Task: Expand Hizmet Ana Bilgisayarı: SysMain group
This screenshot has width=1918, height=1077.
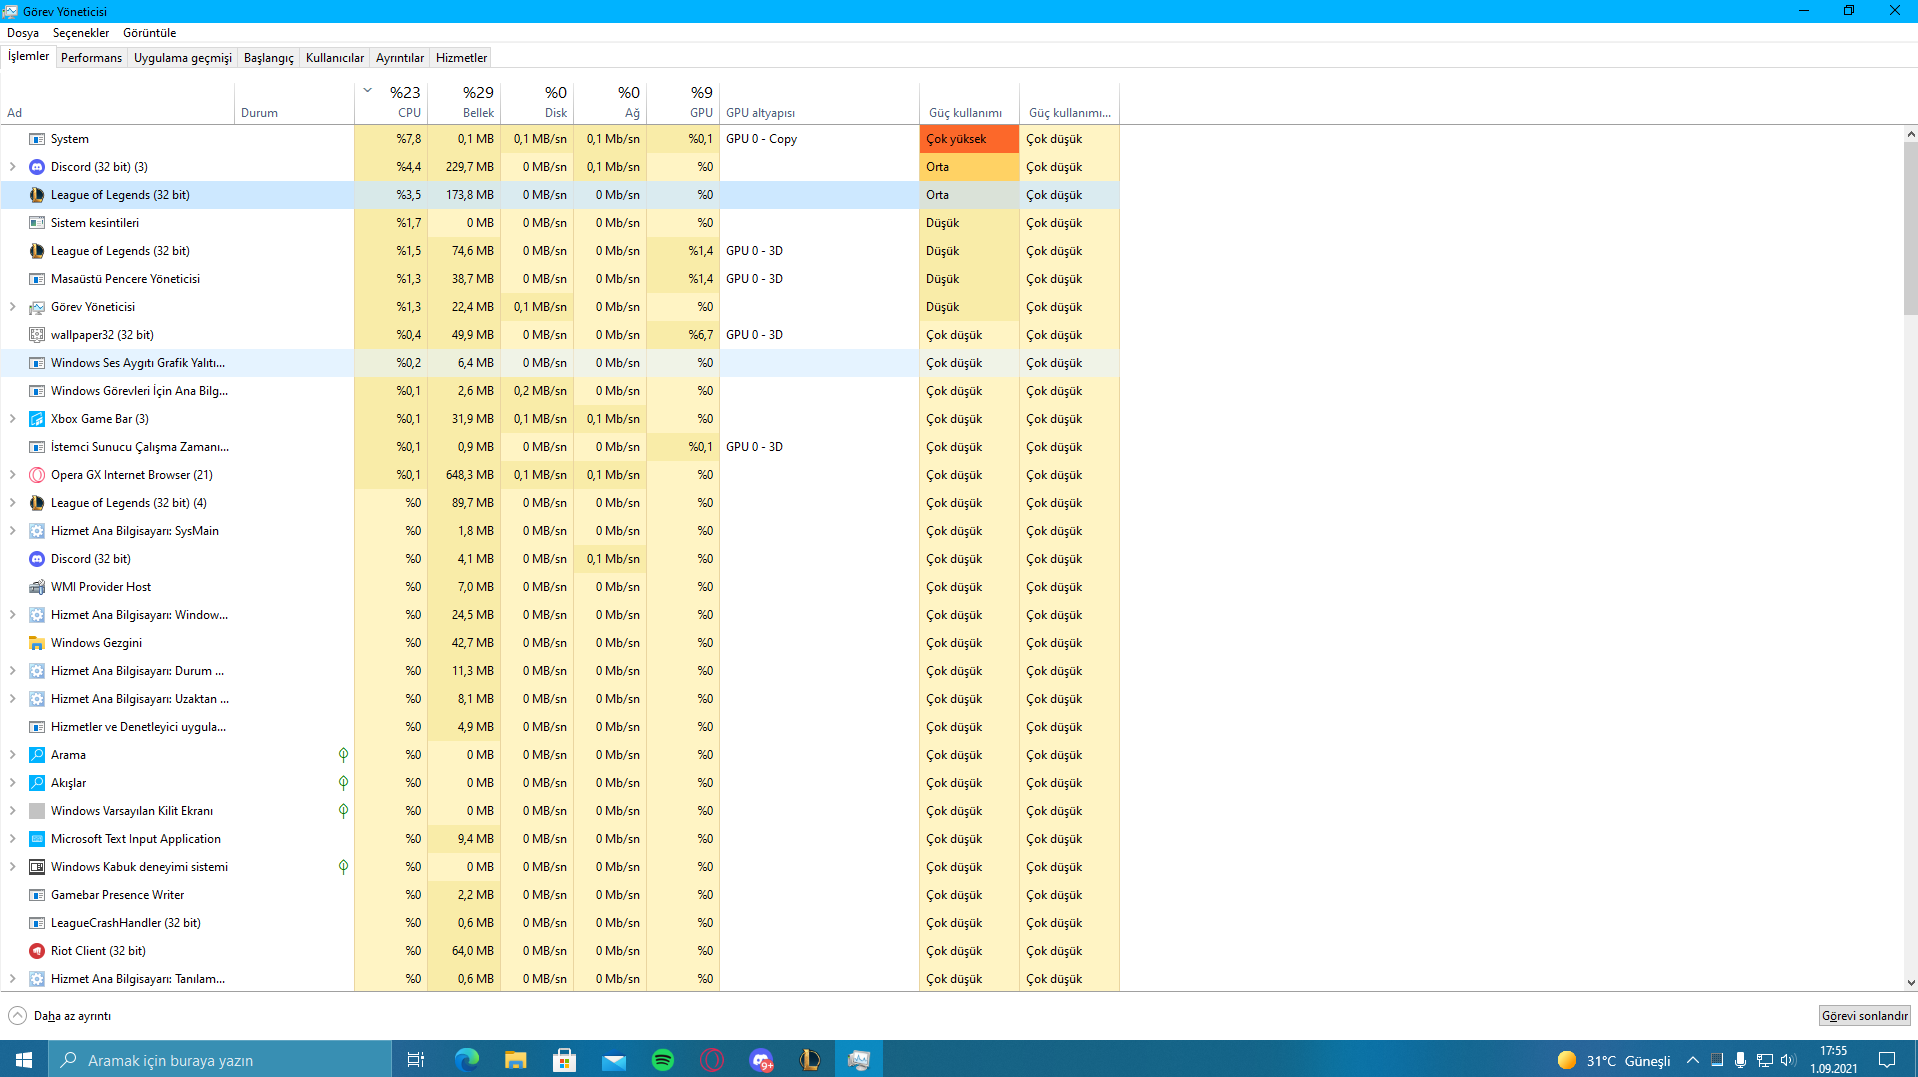Action: tap(13, 531)
